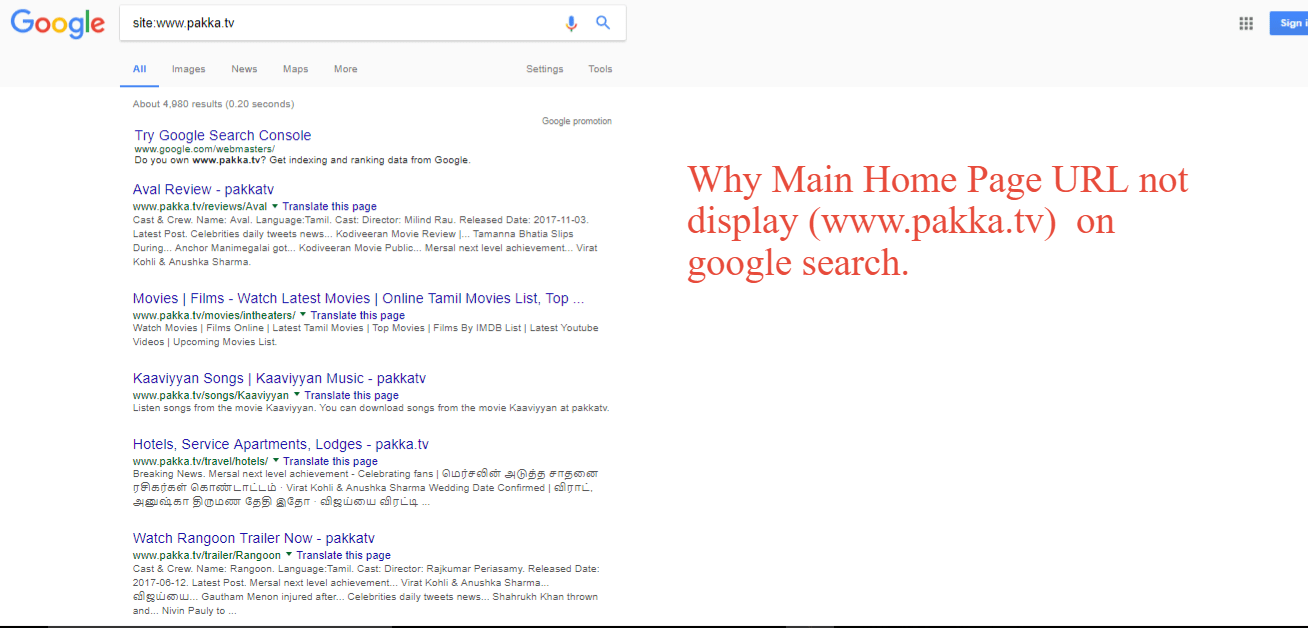
Task: Click the www.pakka.tv/movies/intheaters/ URL text
Action: 214,316
